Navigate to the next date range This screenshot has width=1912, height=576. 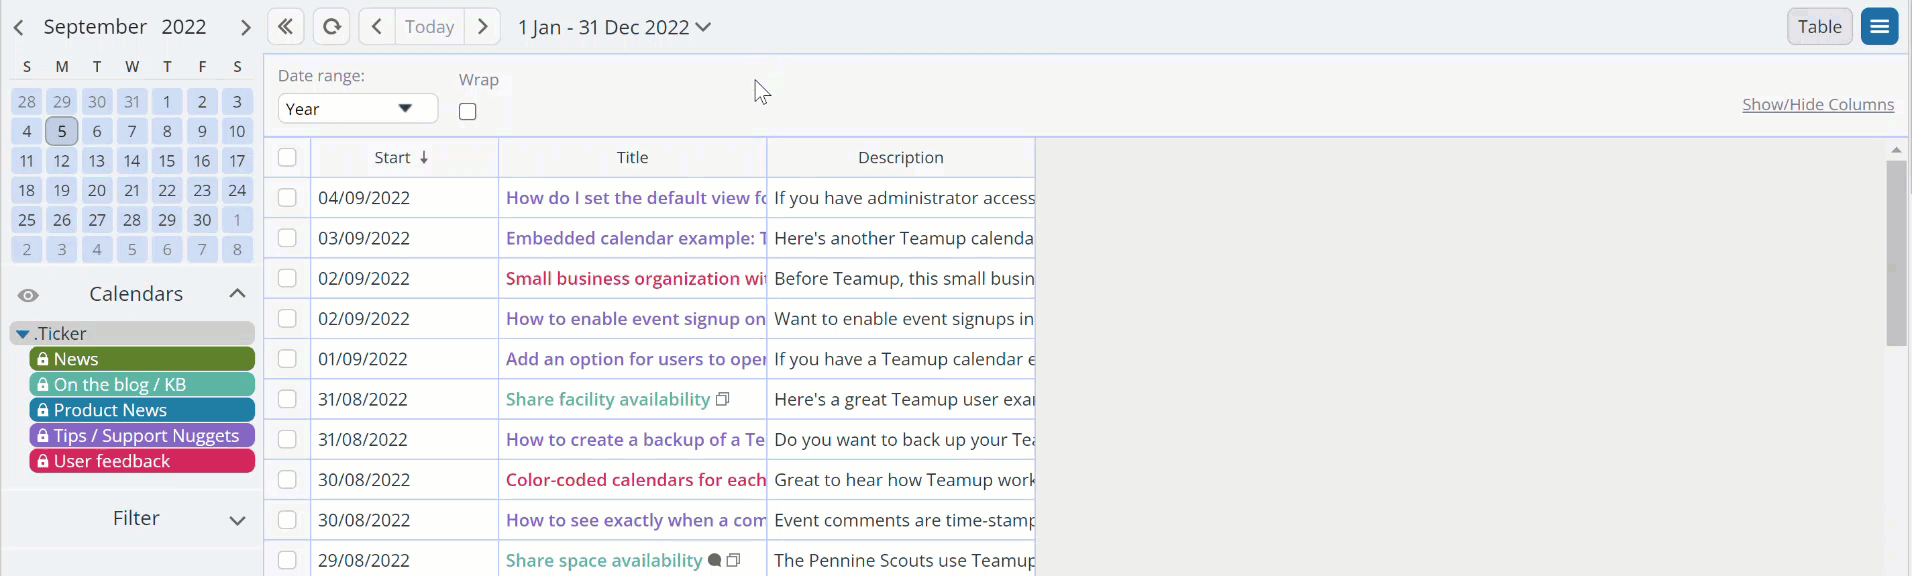482,27
